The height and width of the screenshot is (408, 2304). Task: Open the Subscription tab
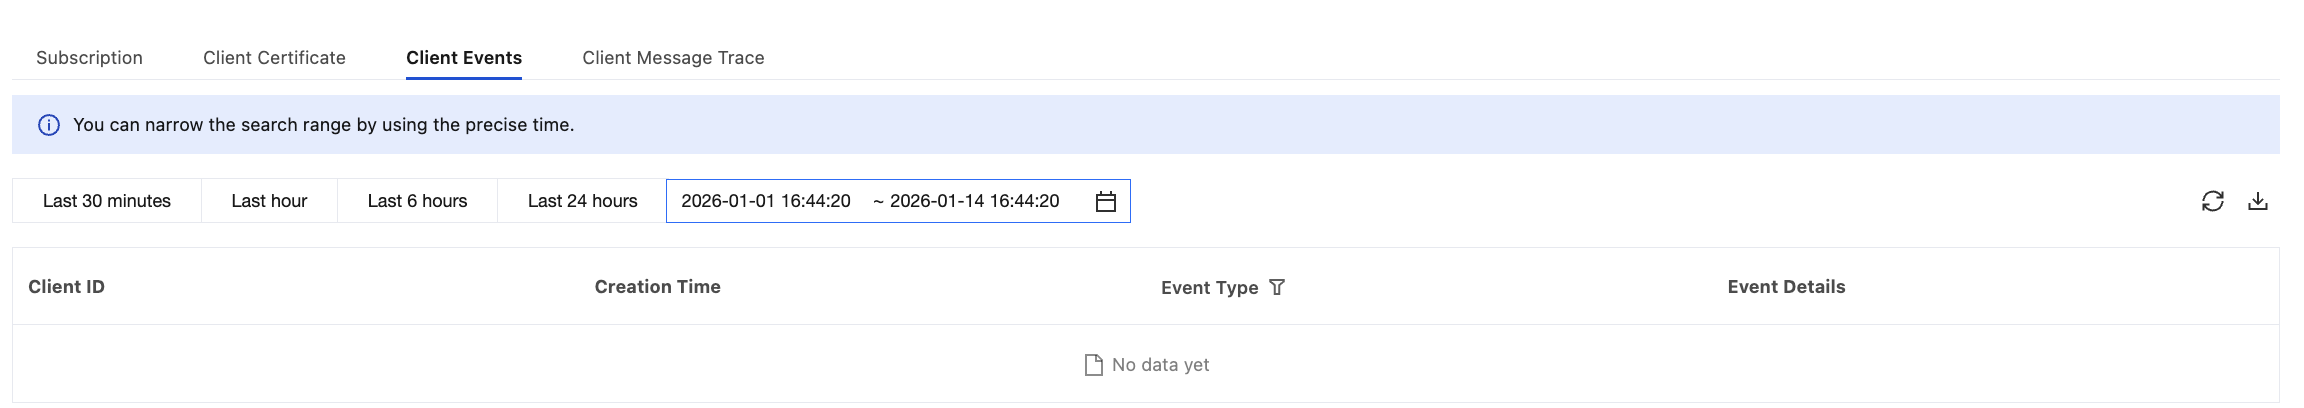tap(89, 58)
